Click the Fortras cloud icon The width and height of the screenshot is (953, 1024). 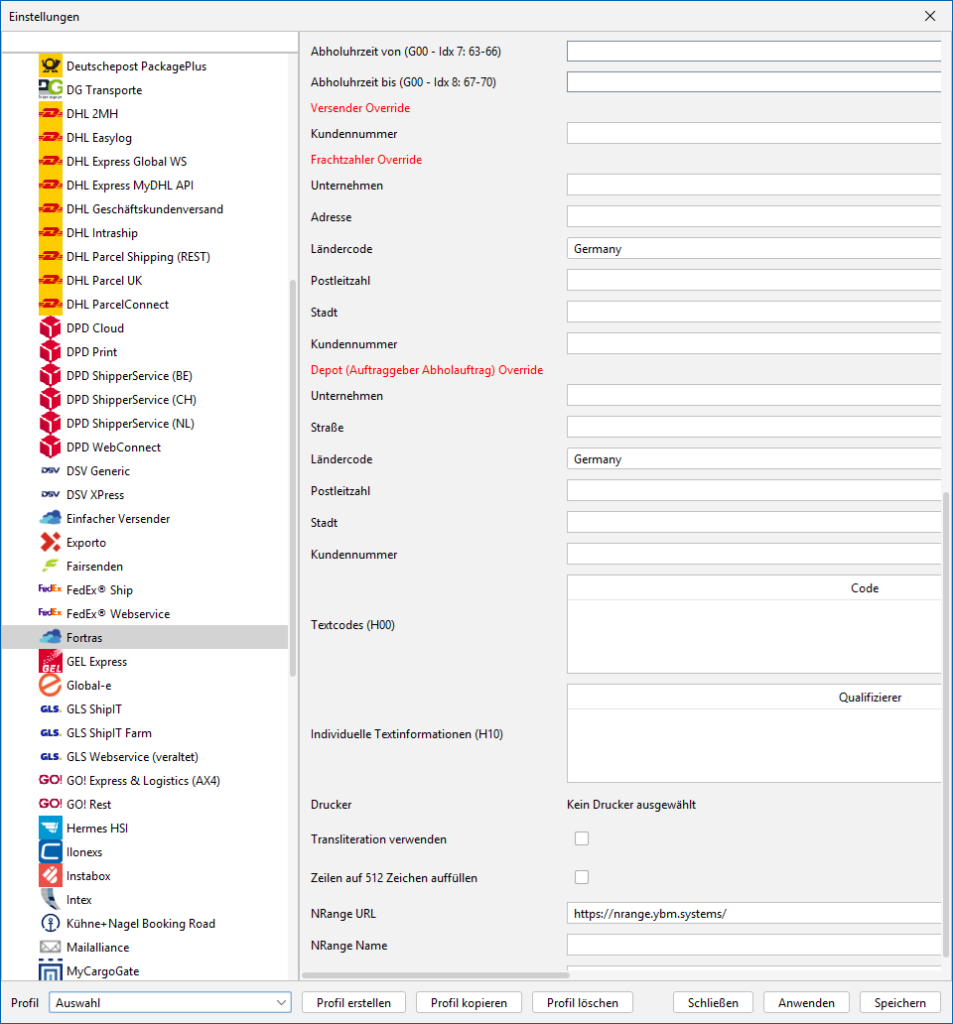(x=50, y=637)
